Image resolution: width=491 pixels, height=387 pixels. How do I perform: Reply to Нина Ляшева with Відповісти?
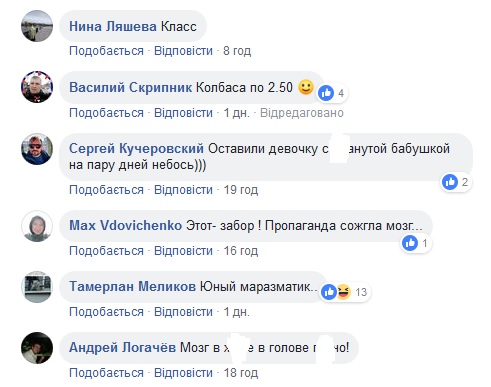[x=183, y=51]
